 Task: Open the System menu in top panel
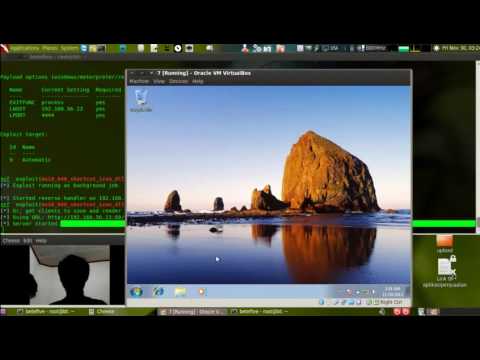(69, 48)
